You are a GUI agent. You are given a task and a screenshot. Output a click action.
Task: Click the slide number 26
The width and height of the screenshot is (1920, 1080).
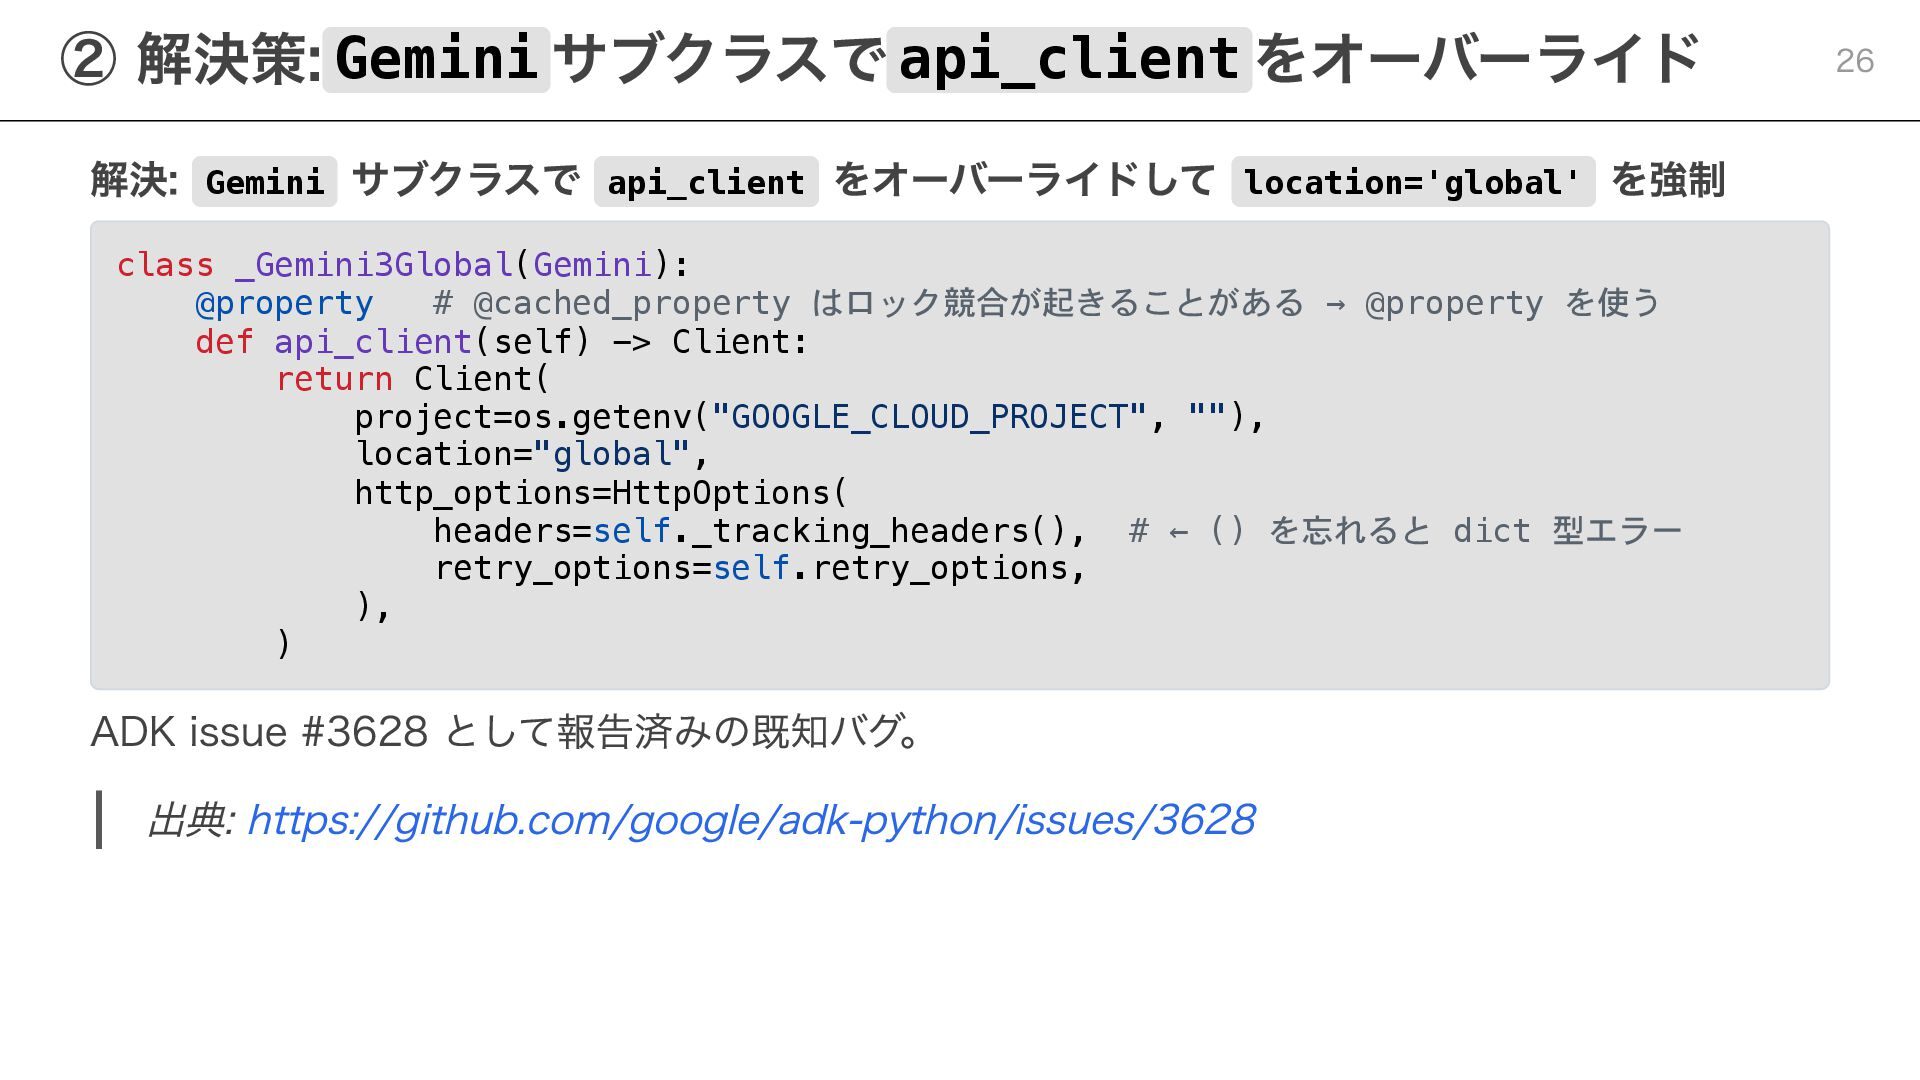(x=1854, y=61)
